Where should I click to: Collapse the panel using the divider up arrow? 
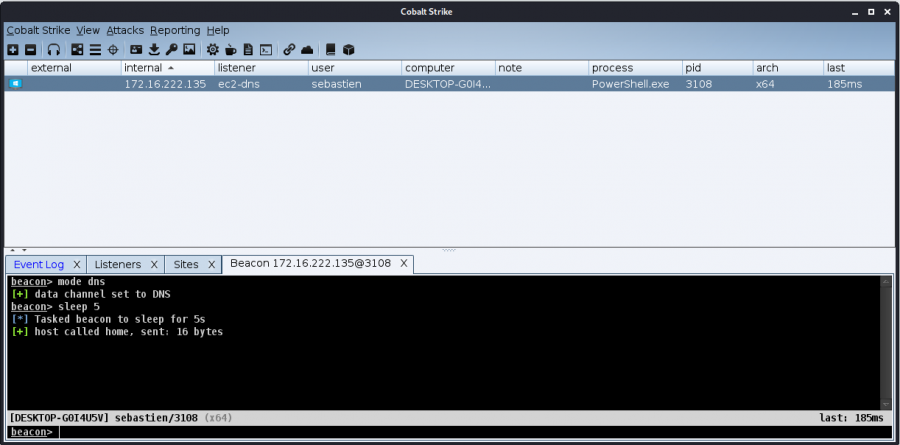(x=10, y=250)
